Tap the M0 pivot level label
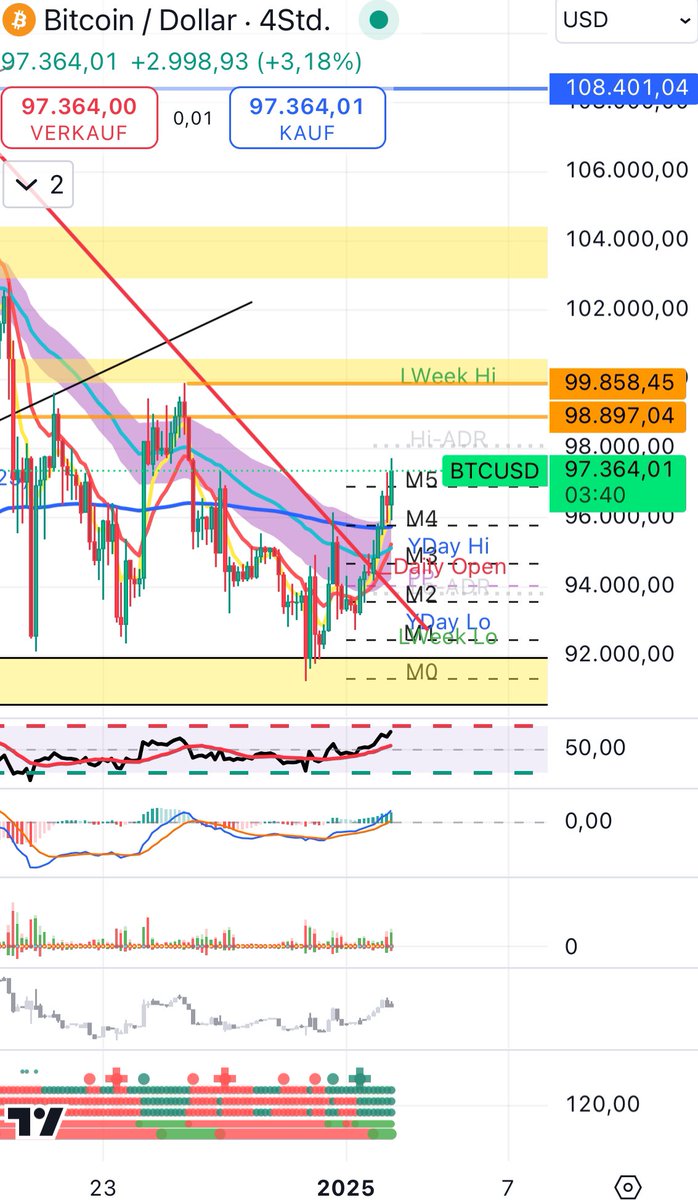The height and width of the screenshot is (1200, 698). 421,672
